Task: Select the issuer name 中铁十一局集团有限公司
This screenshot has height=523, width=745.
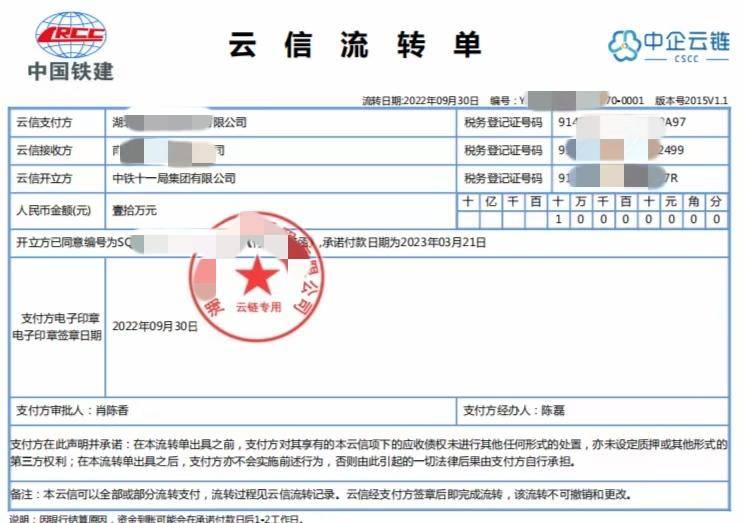Action: (x=174, y=179)
